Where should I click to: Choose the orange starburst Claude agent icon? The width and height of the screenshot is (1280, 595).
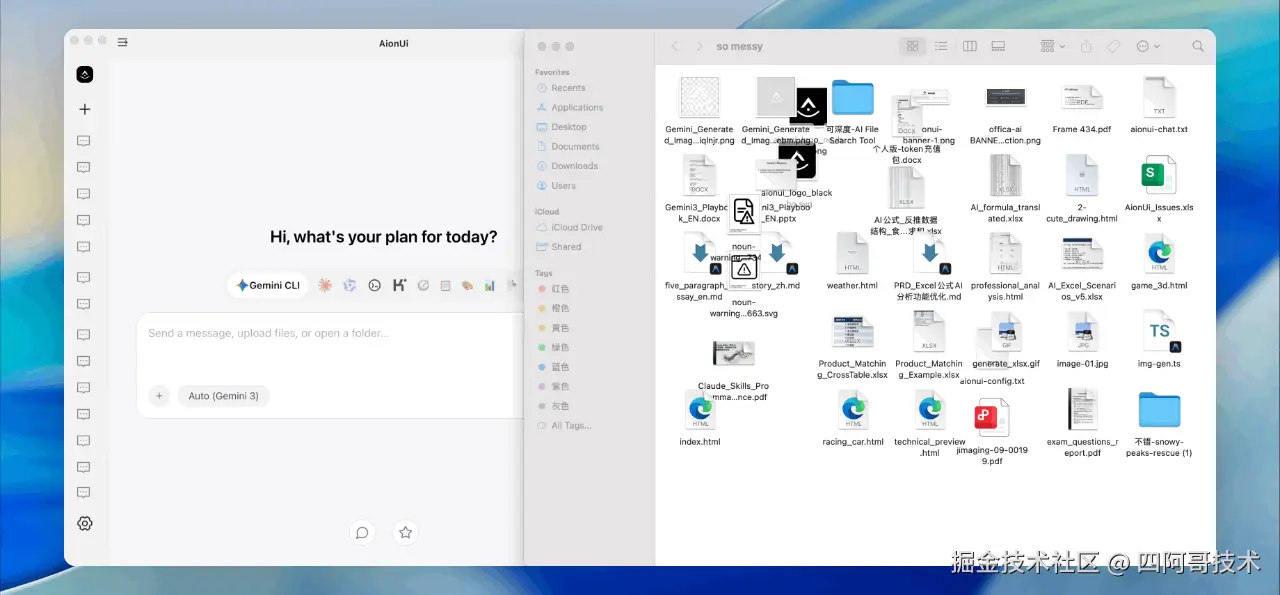pyautogui.click(x=325, y=285)
